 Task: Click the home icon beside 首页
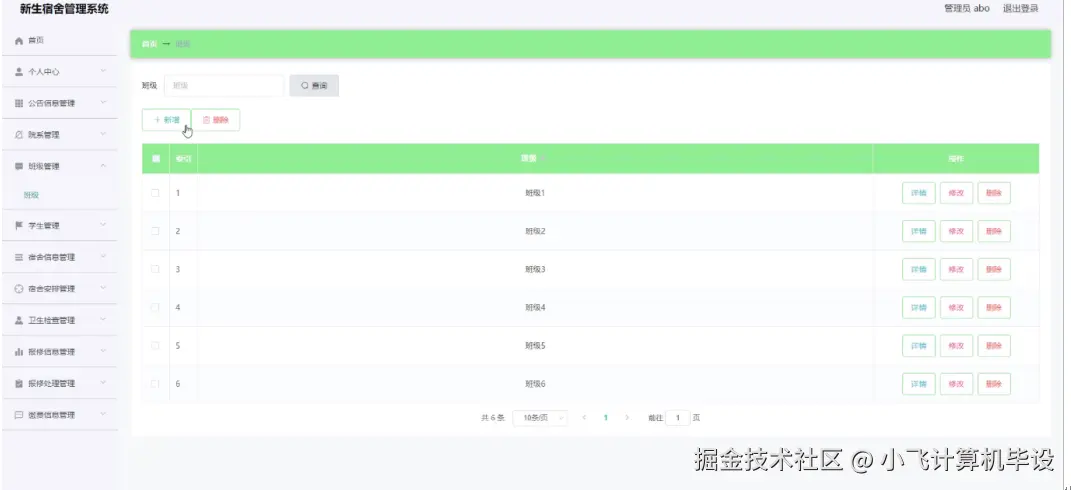click(x=19, y=41)
